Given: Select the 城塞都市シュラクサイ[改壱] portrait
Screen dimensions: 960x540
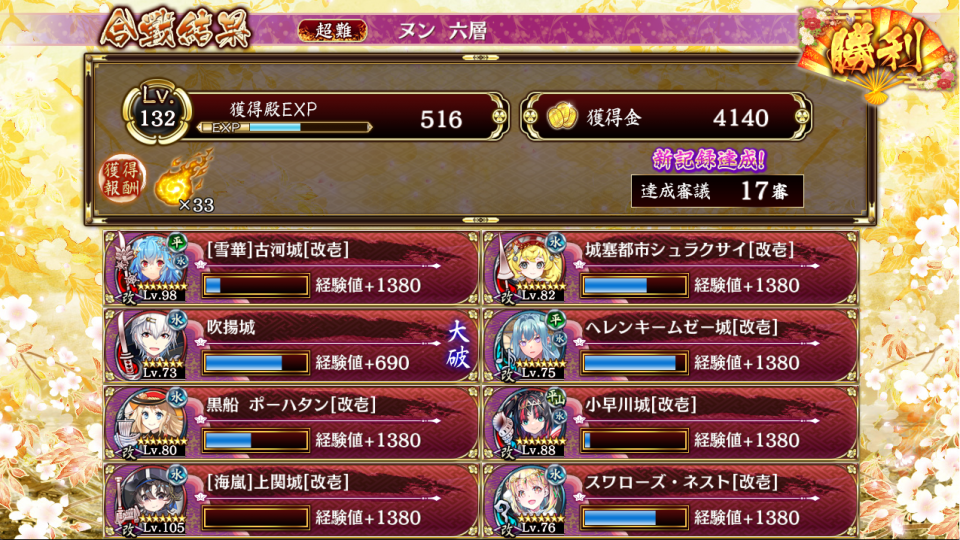Looking at the screenshot, I should pos(530,268).
